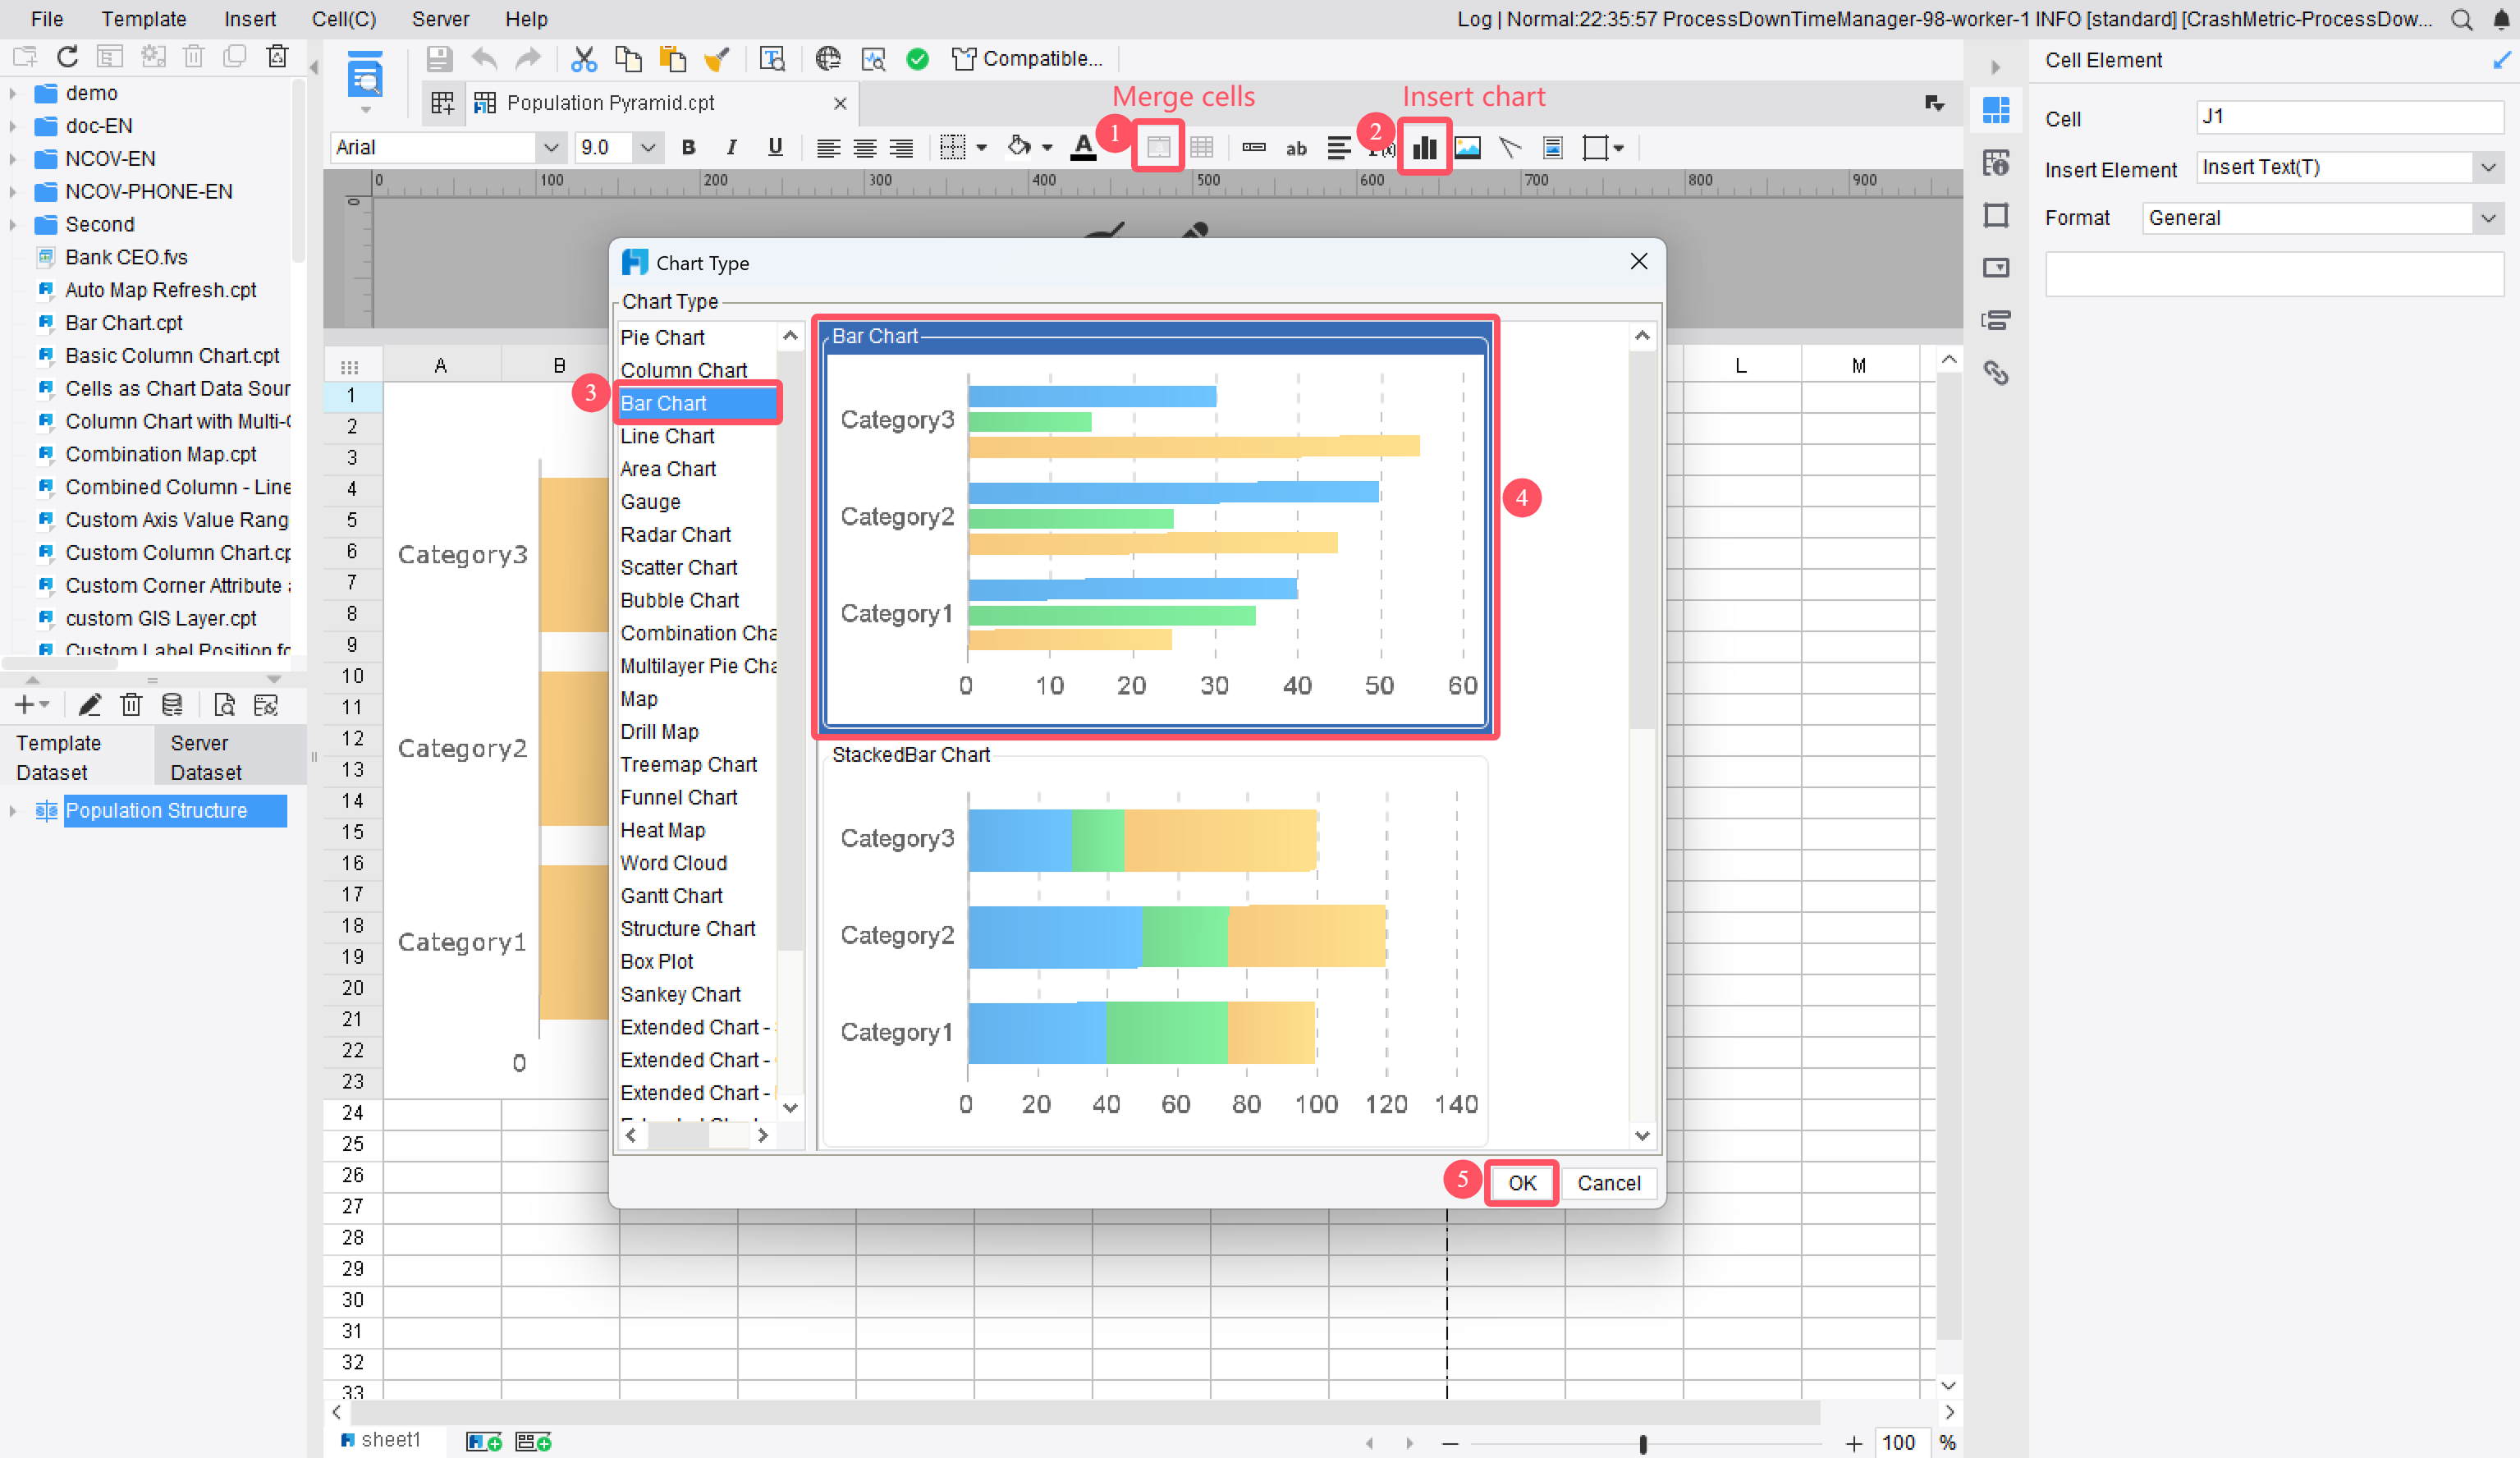Click the edit dataset pencil icon
The width and height of the screenshot is (2520, 1458).
[90, 705]
